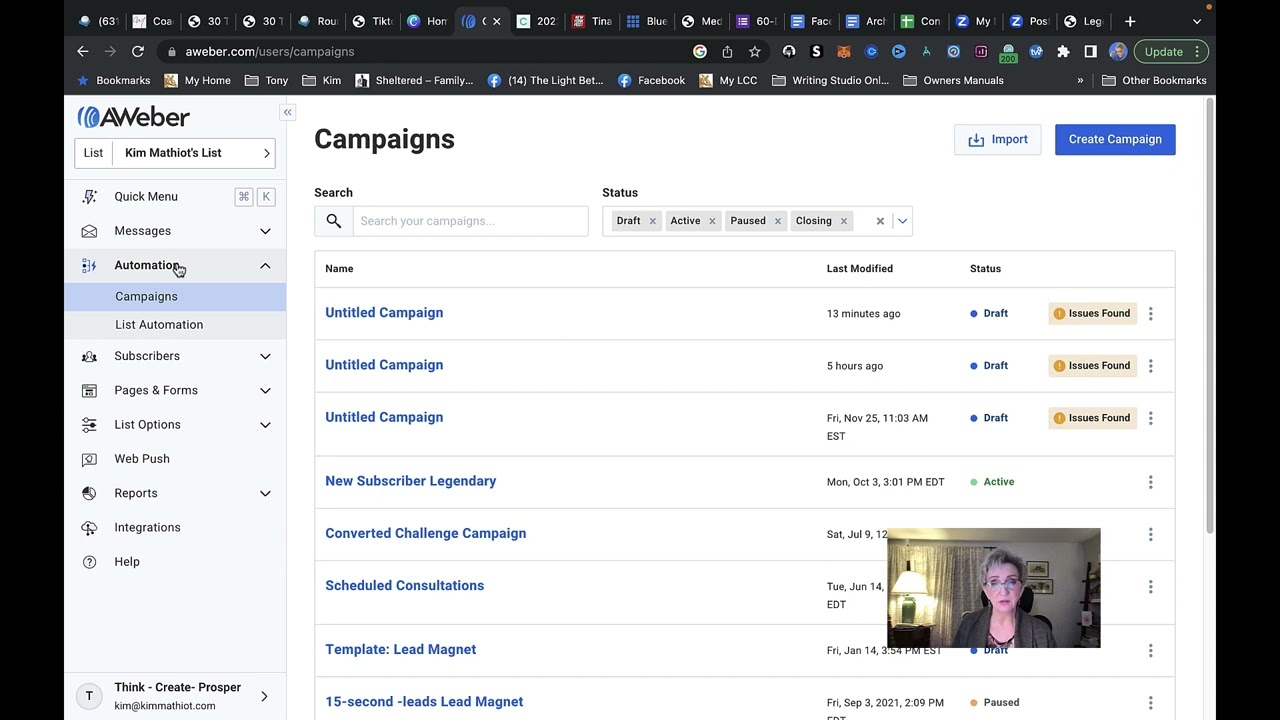Viewport: 1280px width, 720px height.
Task: Open the 15-second -leads Lead Magnet campaign
Action: [x=424, y=702]
